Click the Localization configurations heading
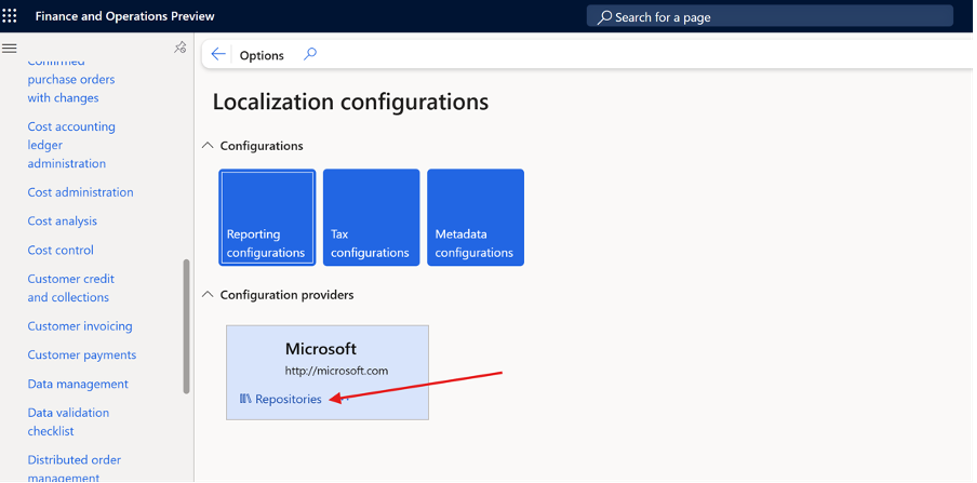The height and width of the screenshot is (483, 977). pos(350,102)
